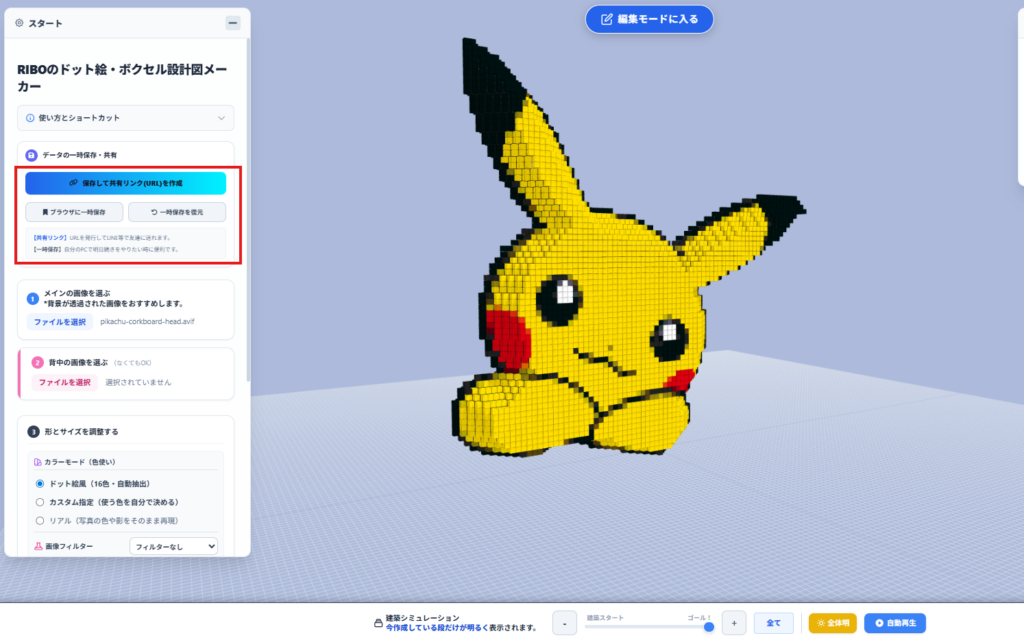
Task: Click the lock icon beside 建築シミュレーション
Action: pyautogui.click(x=378, y=623)
